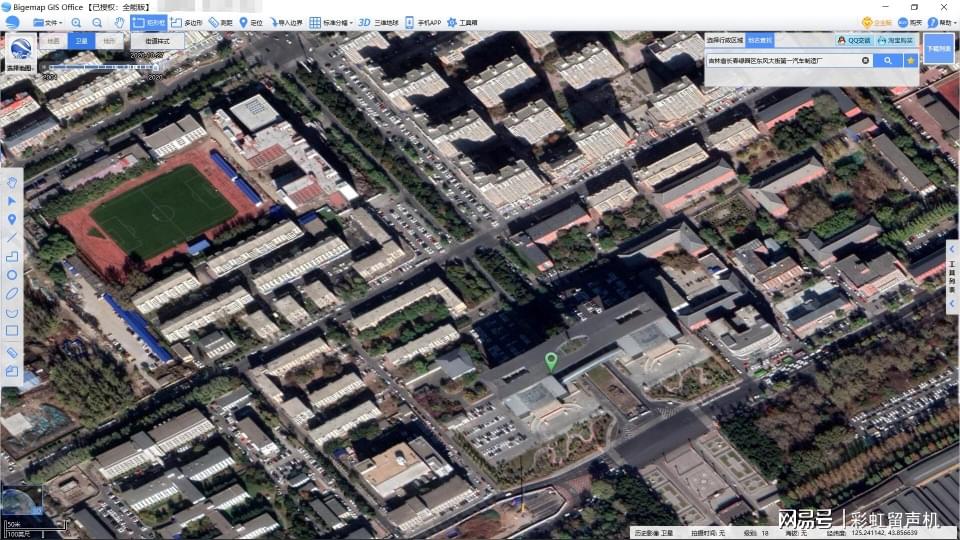This screenshot has height=540, width=960.
Task: Click the zoom in magnifier icon
Action: (x=77, y=22)
